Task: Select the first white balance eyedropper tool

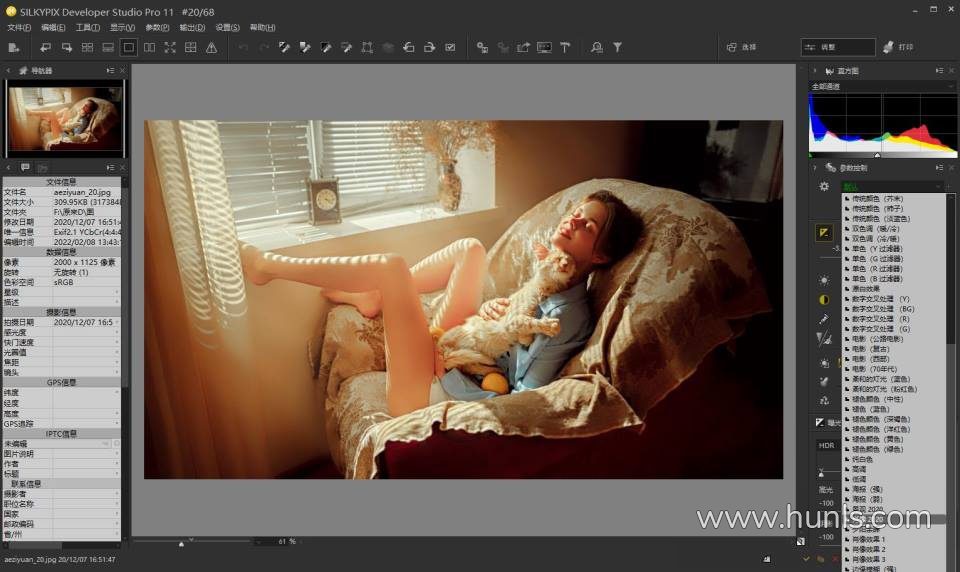Action: tap(284, 47)
